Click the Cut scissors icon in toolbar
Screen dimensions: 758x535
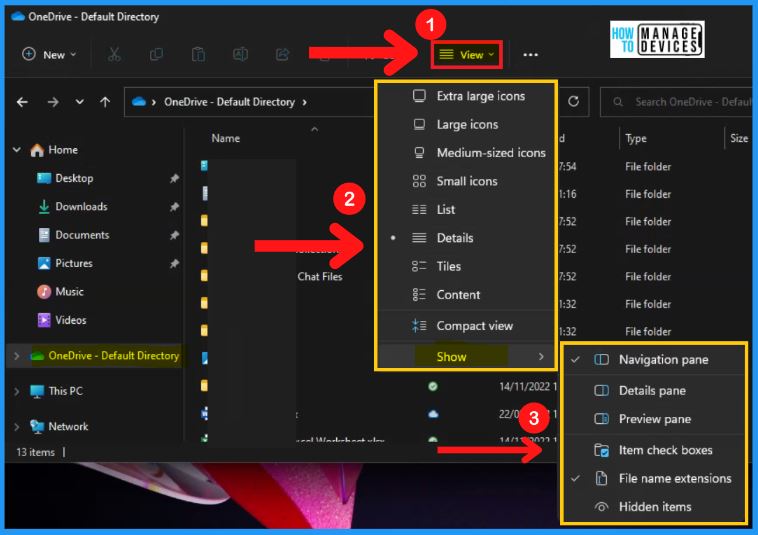[x=114, y=55]
